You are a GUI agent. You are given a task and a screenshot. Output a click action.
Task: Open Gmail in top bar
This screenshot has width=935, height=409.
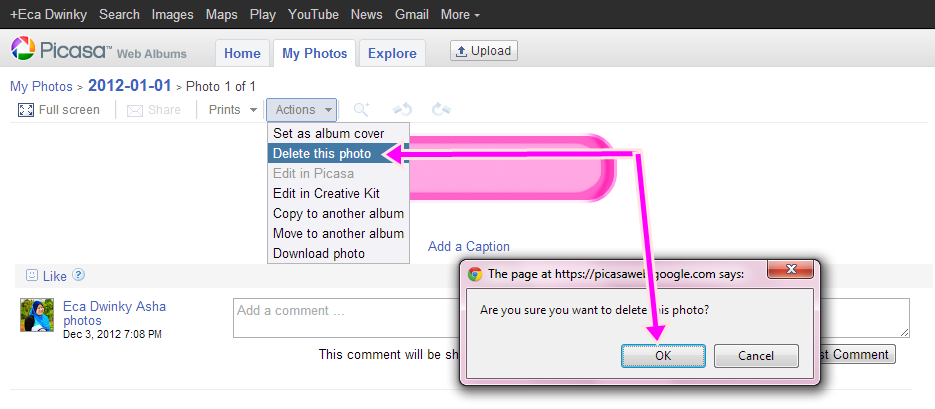411,14
